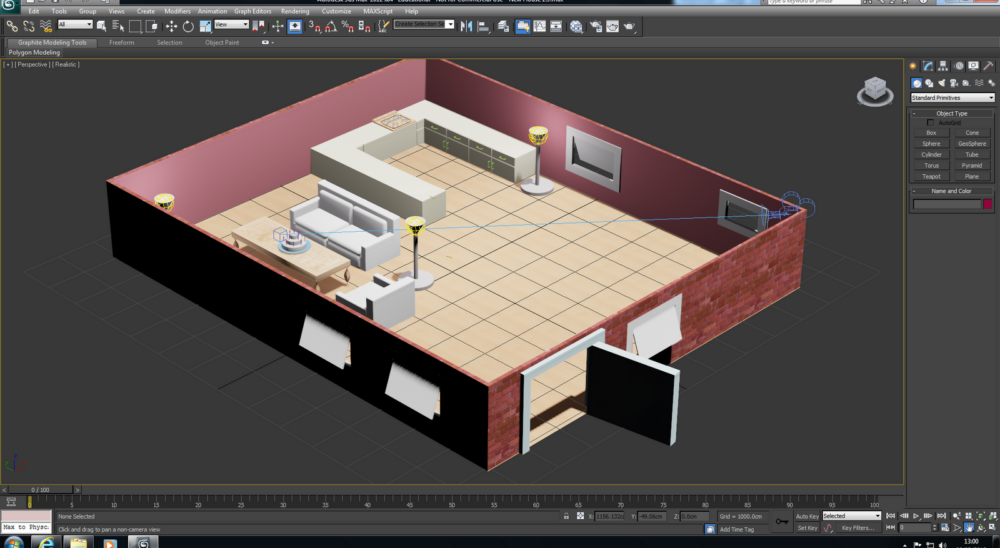This screenshot has height=548, width=1000.
Task: Open the Key Filters dialog button
Action: (858, 527)
